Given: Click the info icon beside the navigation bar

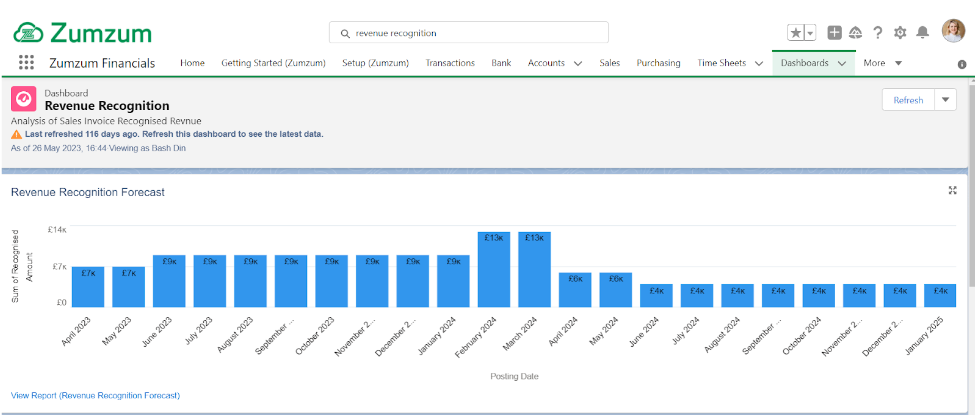Looking at the screenshot, I should click(962, 64).
